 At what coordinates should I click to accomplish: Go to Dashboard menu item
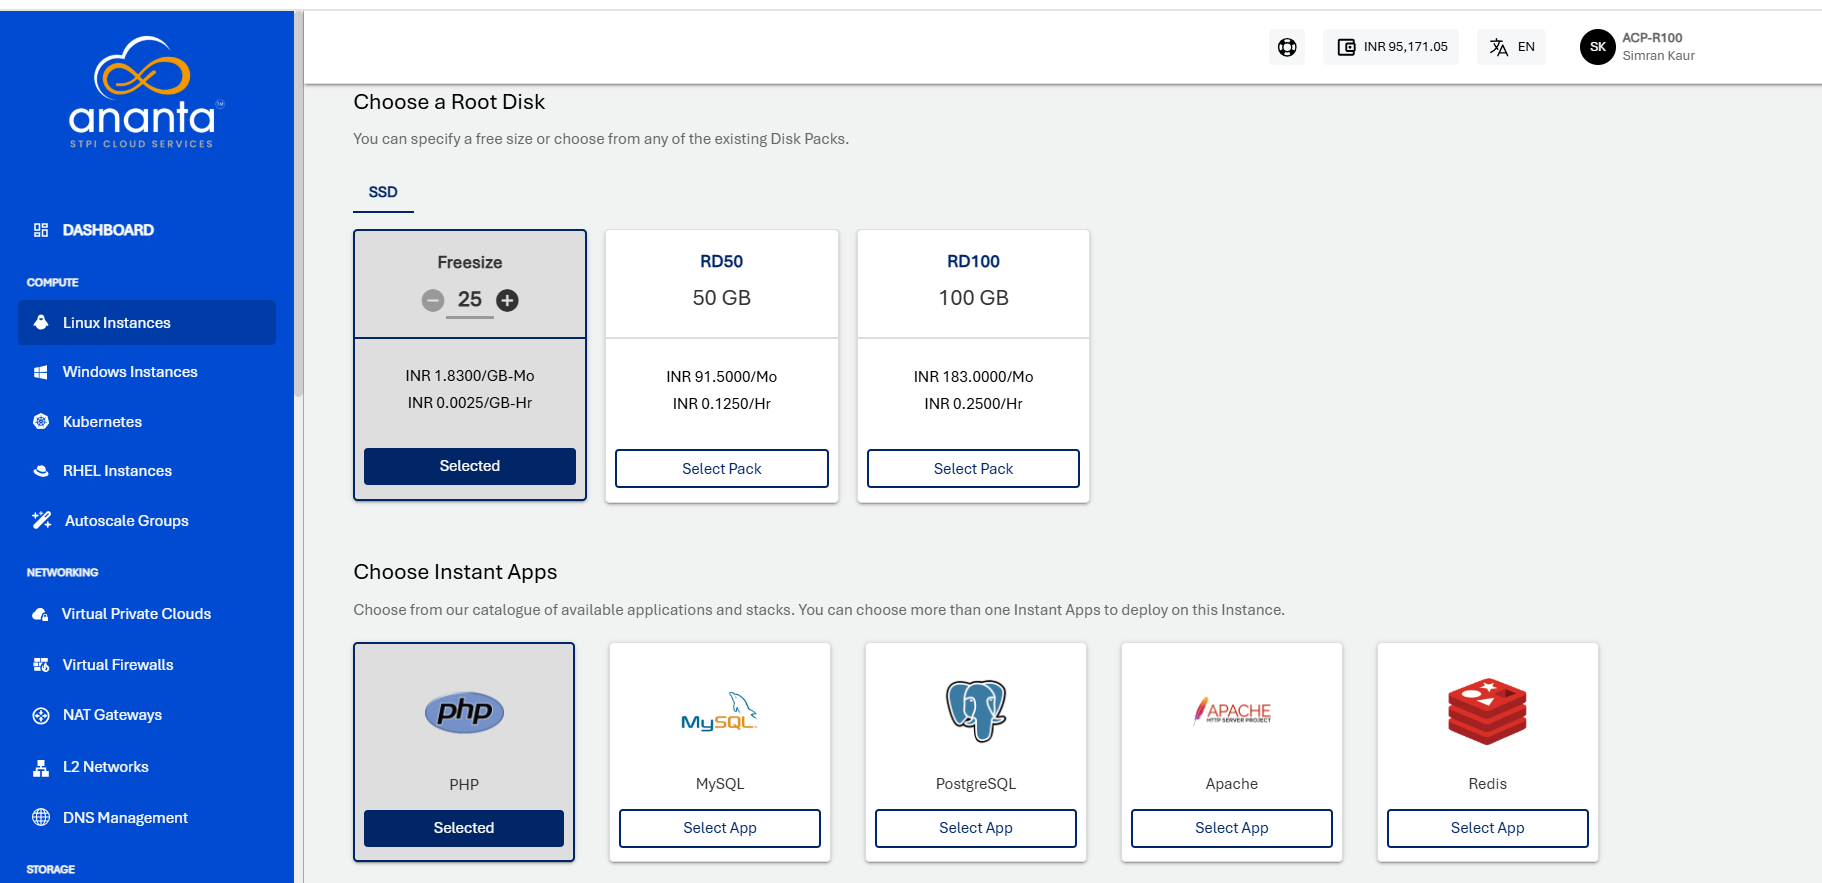[108, 230]
